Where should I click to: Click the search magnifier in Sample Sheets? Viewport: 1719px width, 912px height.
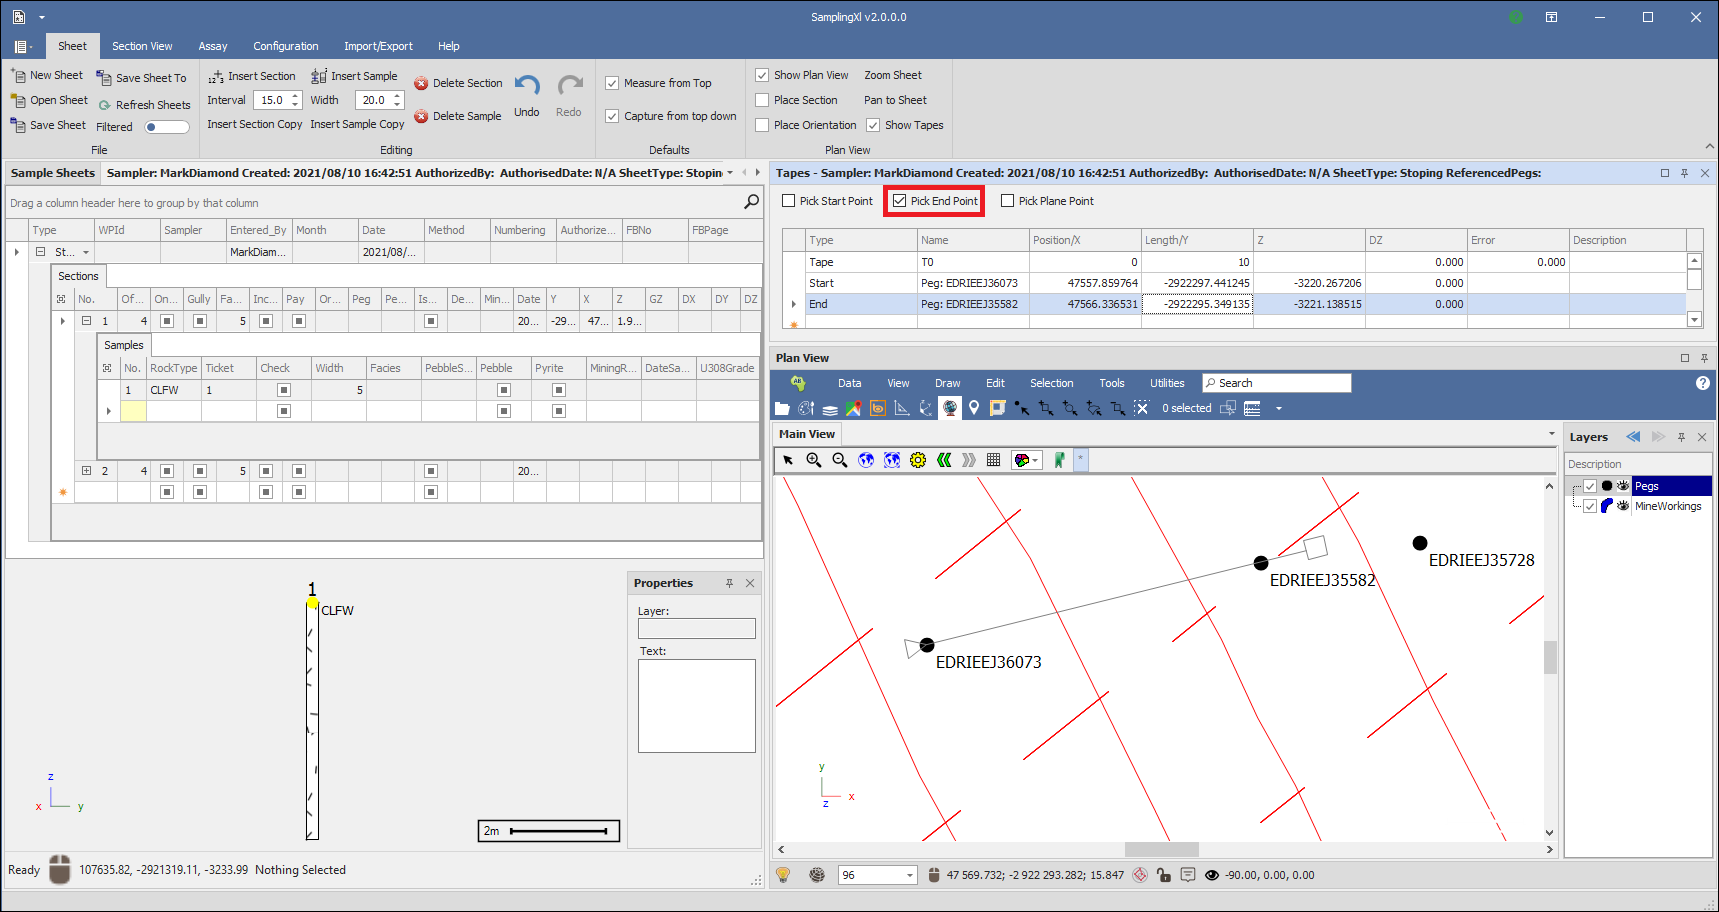(x=751, y=202)
